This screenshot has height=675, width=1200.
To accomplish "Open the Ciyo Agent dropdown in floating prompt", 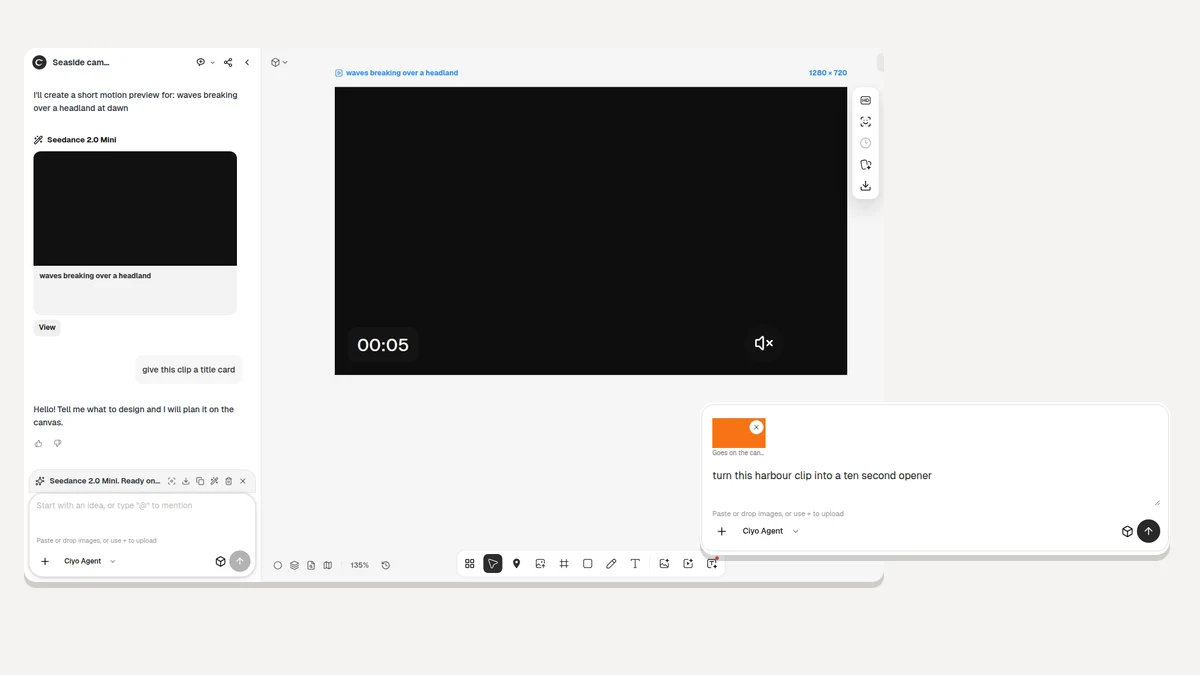I will [x=770, y=531].
